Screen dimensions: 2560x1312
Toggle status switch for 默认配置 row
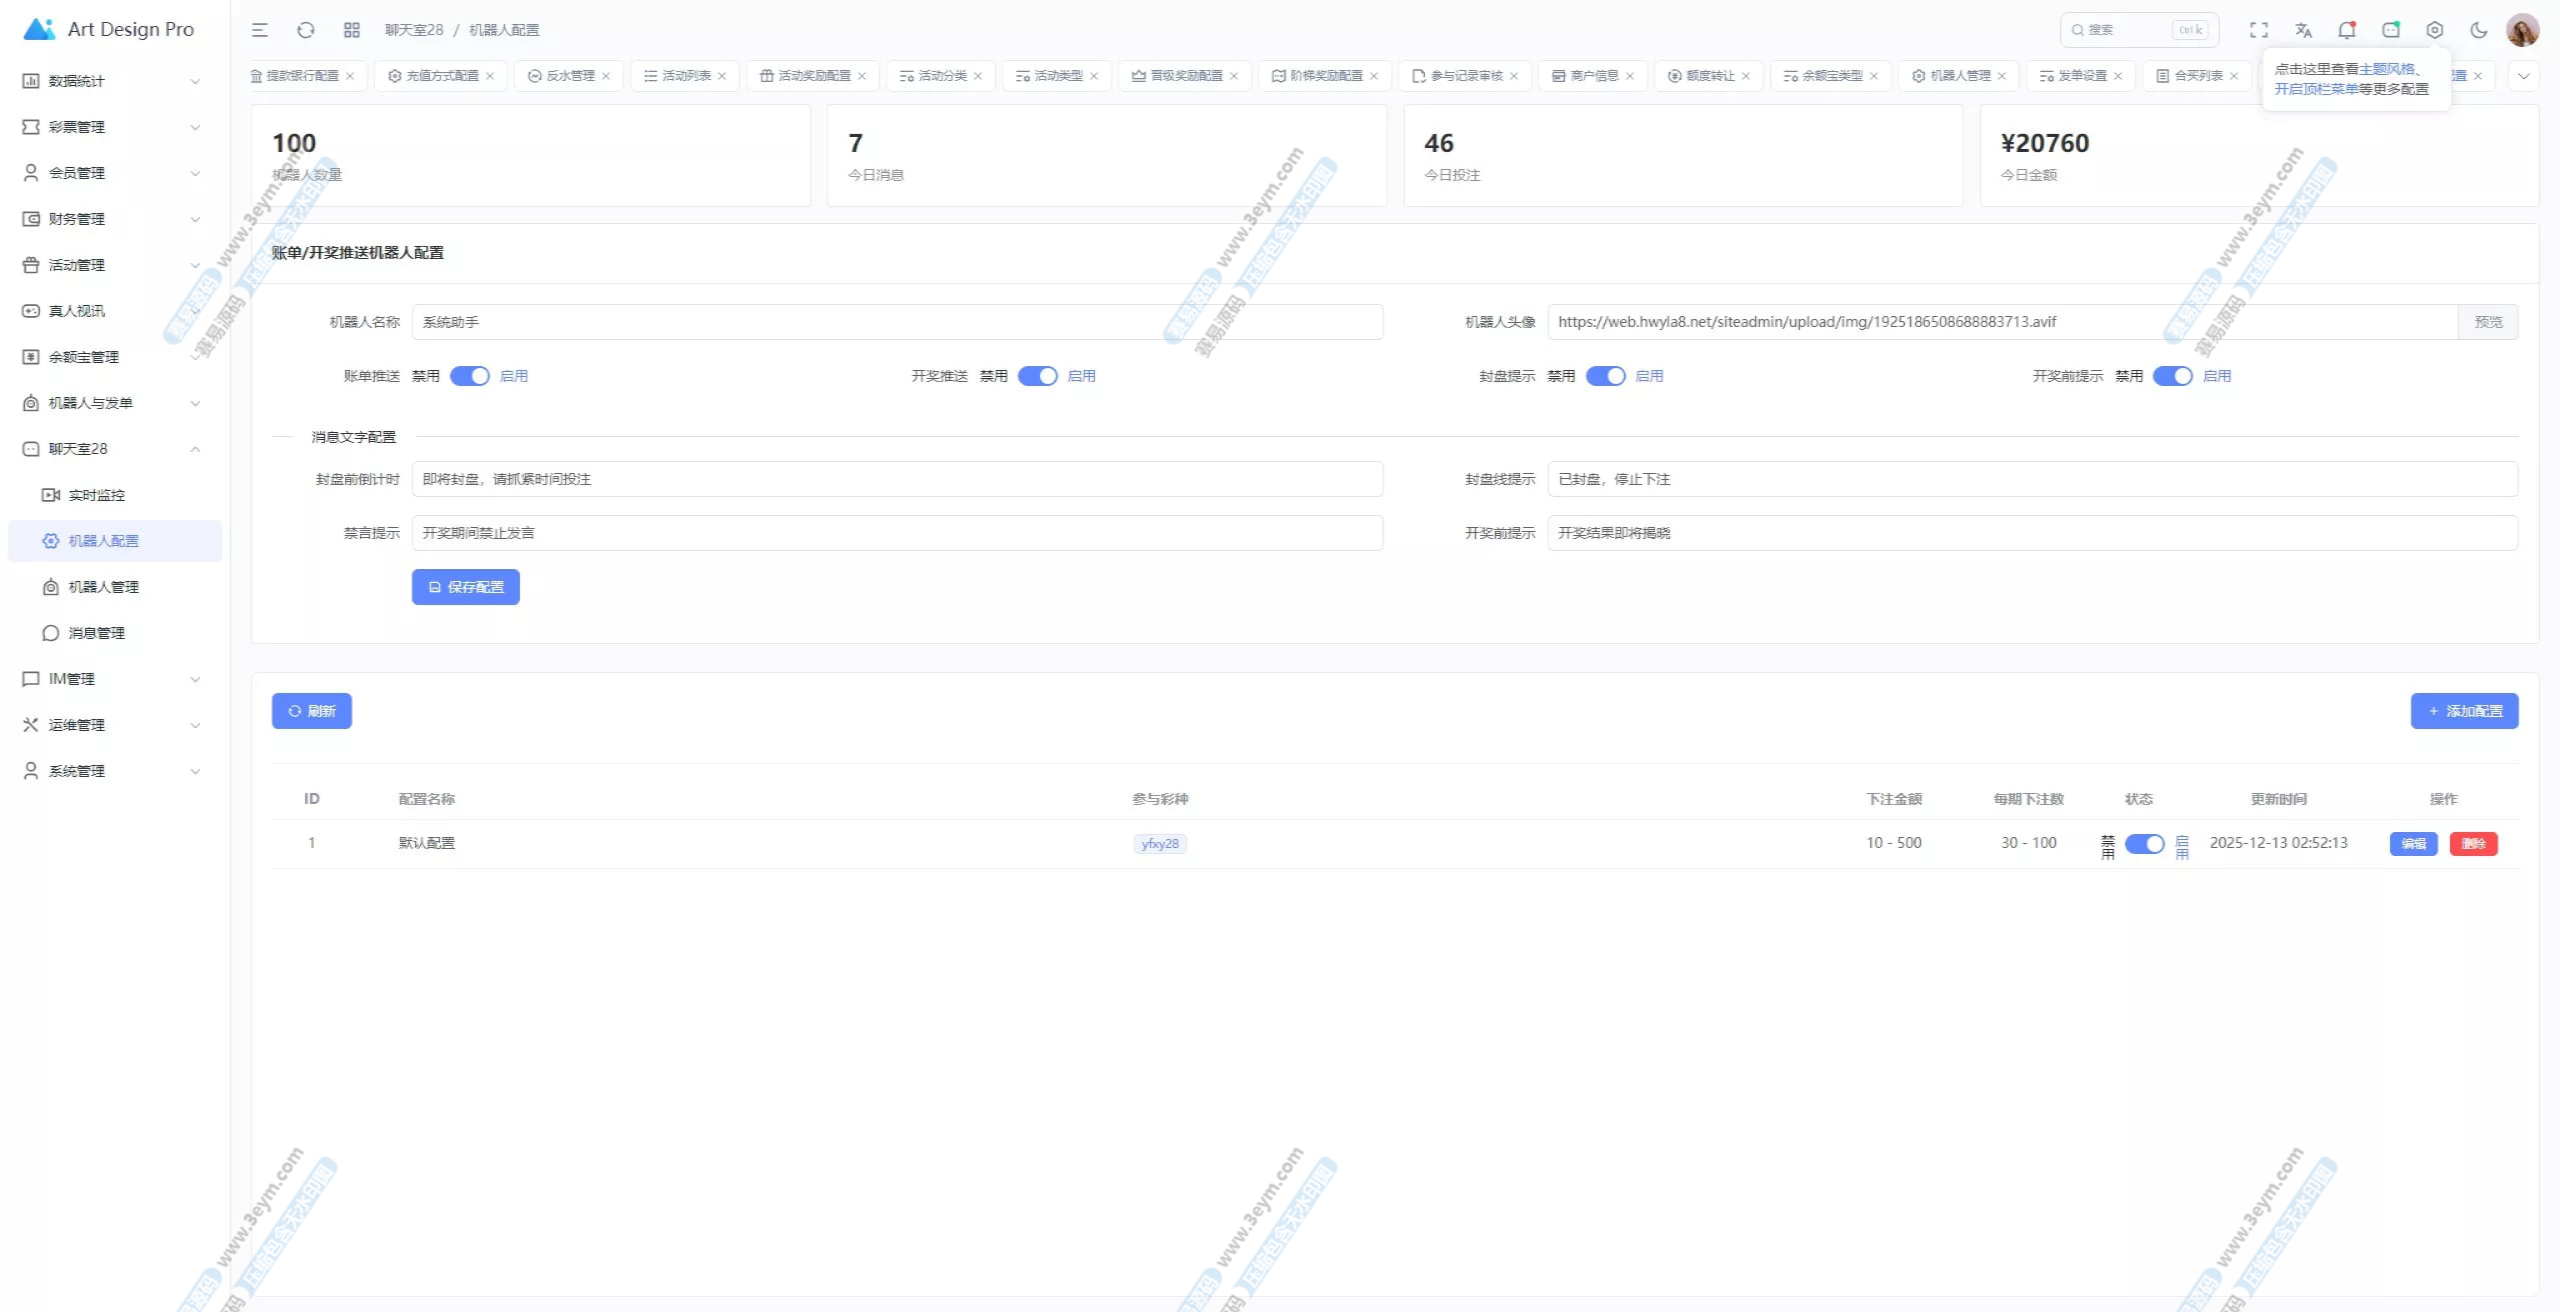2144,844
